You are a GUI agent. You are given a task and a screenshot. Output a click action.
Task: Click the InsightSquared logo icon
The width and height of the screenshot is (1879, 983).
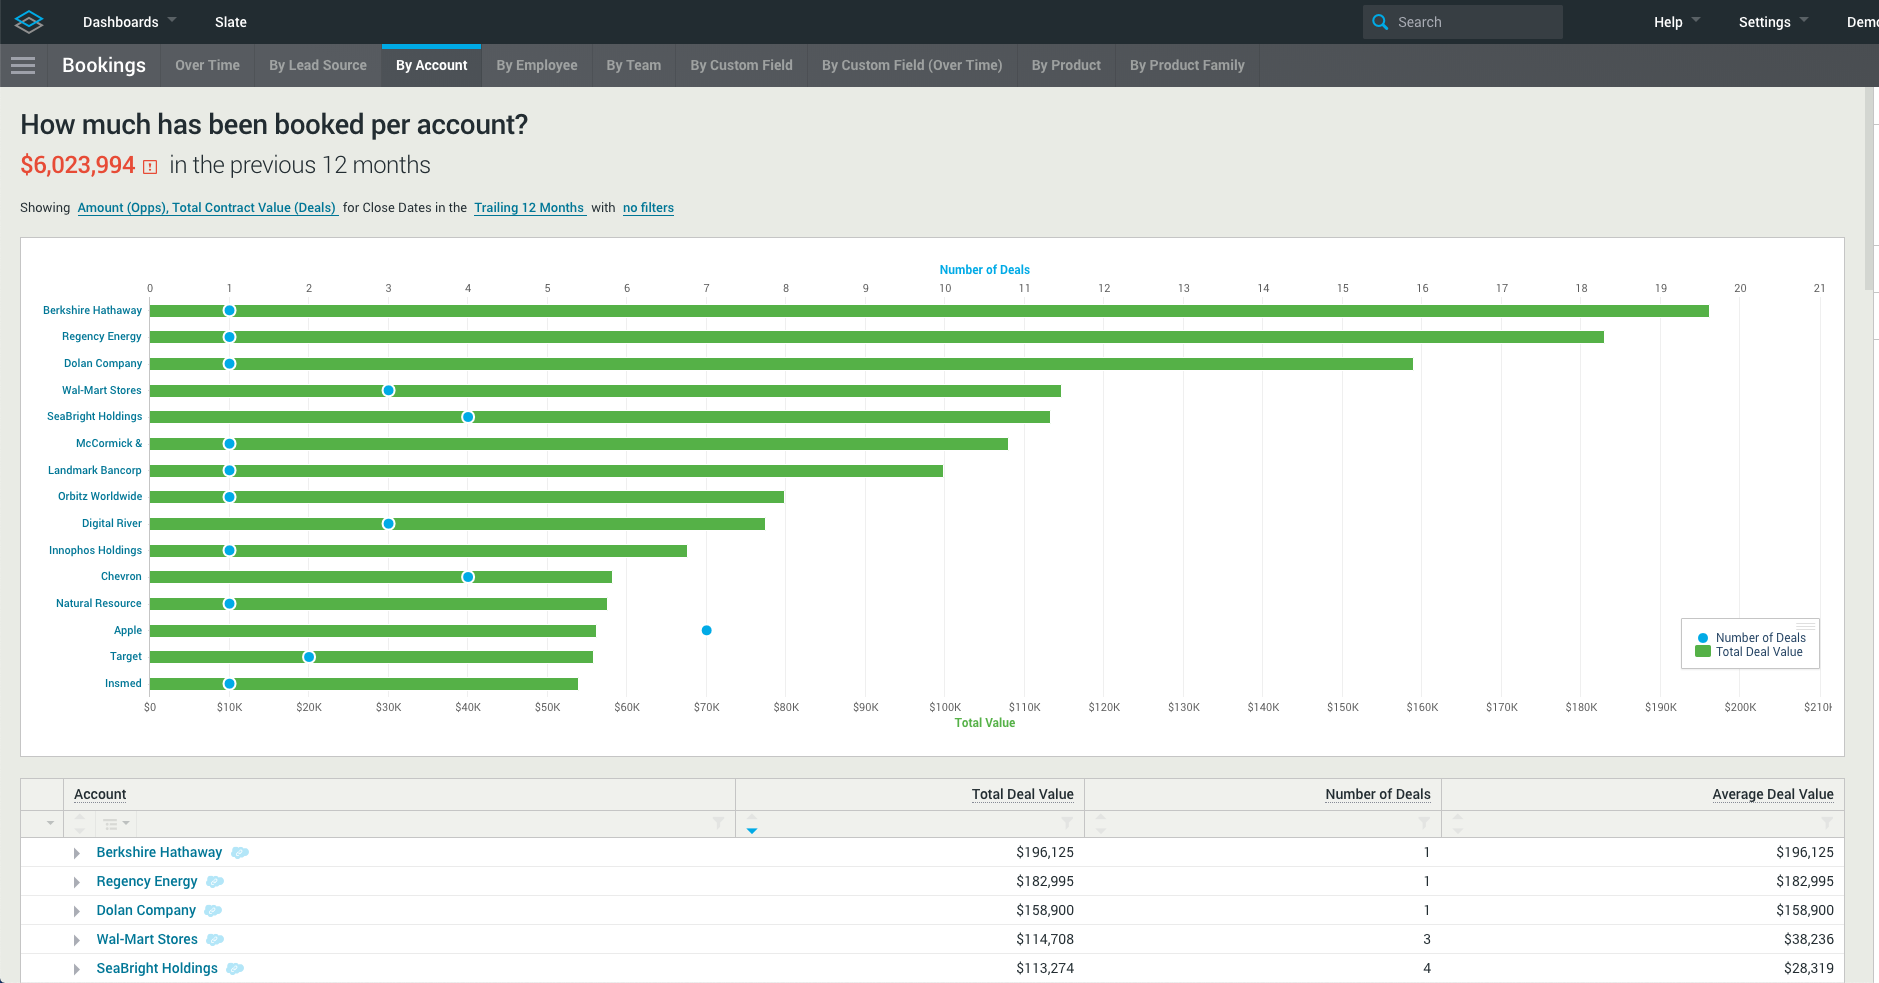pos(30,21)
